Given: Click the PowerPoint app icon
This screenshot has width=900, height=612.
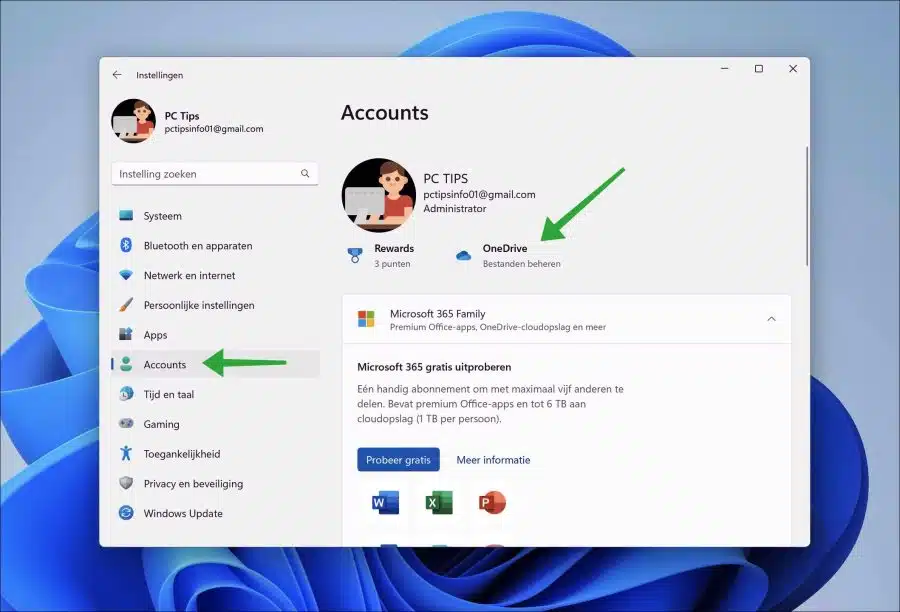Looking at the screenshot, I should tap(492, 502).
